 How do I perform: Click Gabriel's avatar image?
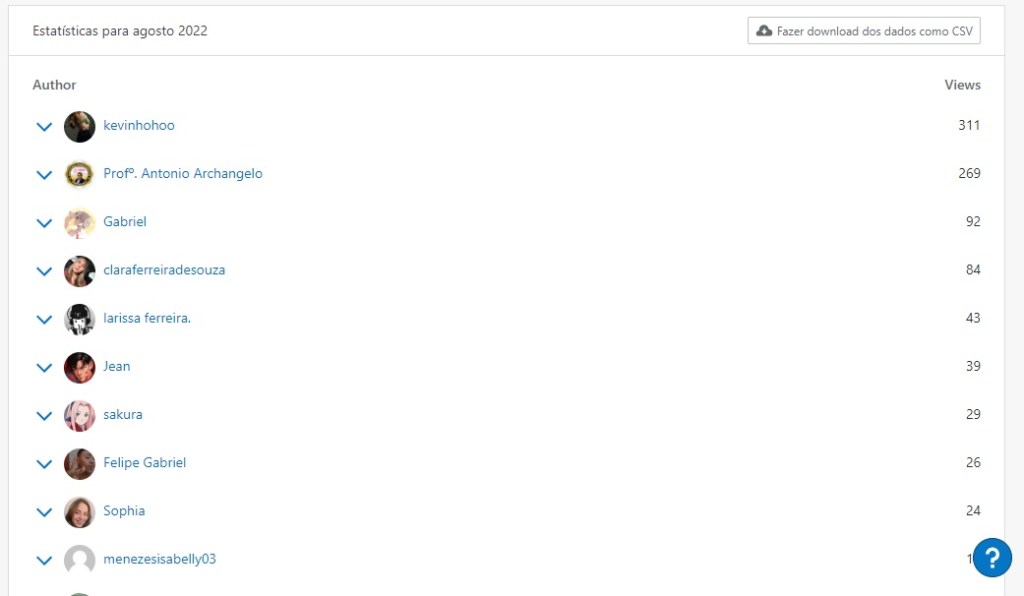(x=79, y=222)
